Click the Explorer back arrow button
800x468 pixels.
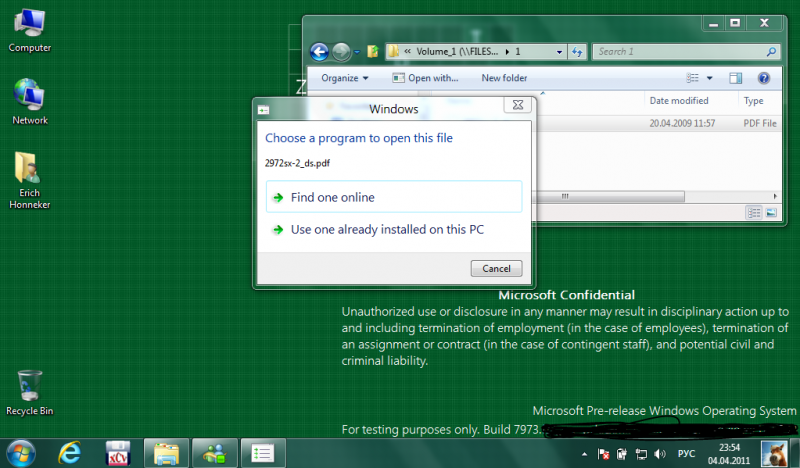pyautogui.click(x=319, y=52)
